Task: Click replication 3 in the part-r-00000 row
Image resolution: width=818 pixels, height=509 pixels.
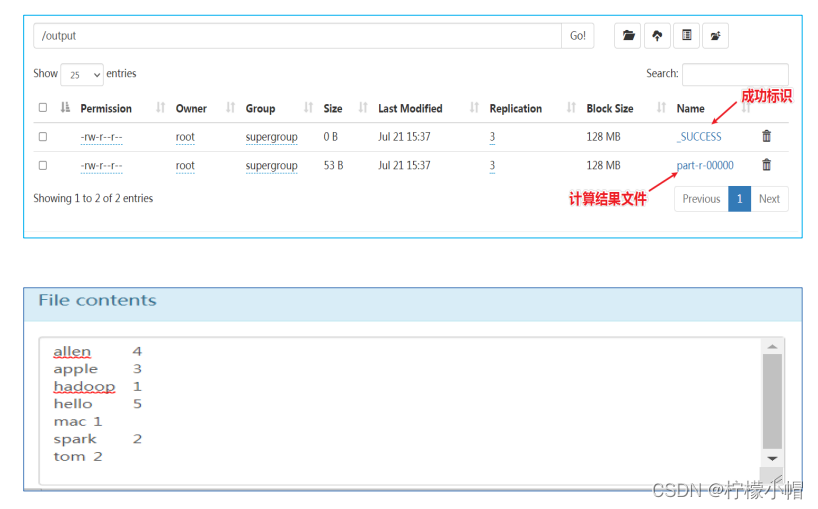Action: click(x=492, y=166)
